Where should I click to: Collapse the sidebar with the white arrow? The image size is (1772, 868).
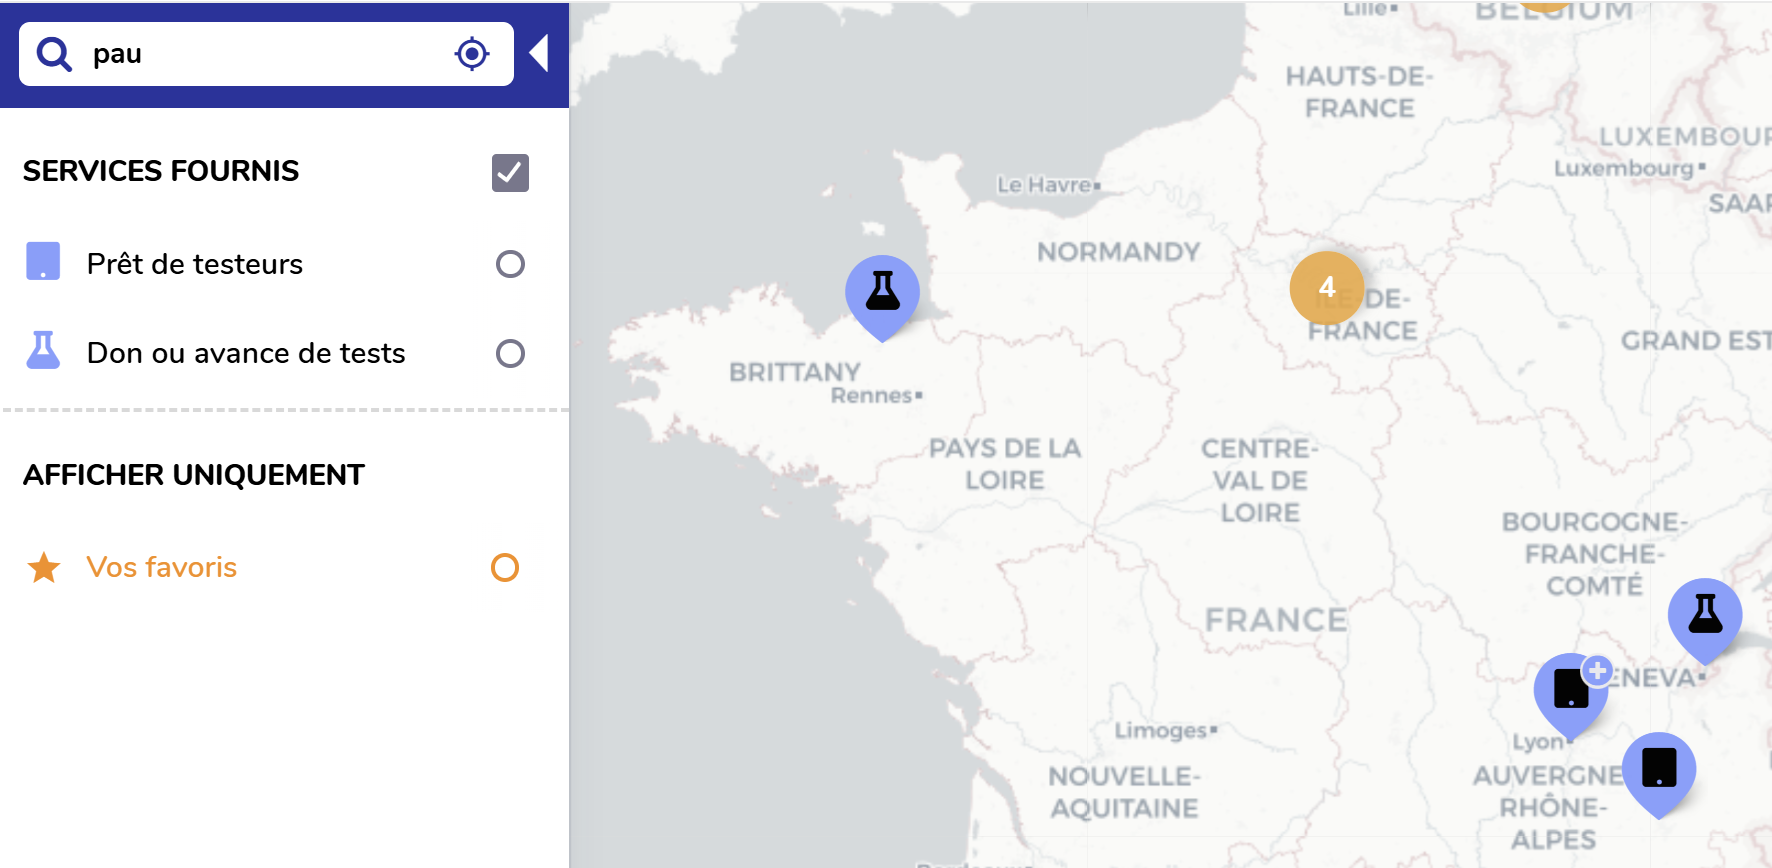[x=539, y=54]
